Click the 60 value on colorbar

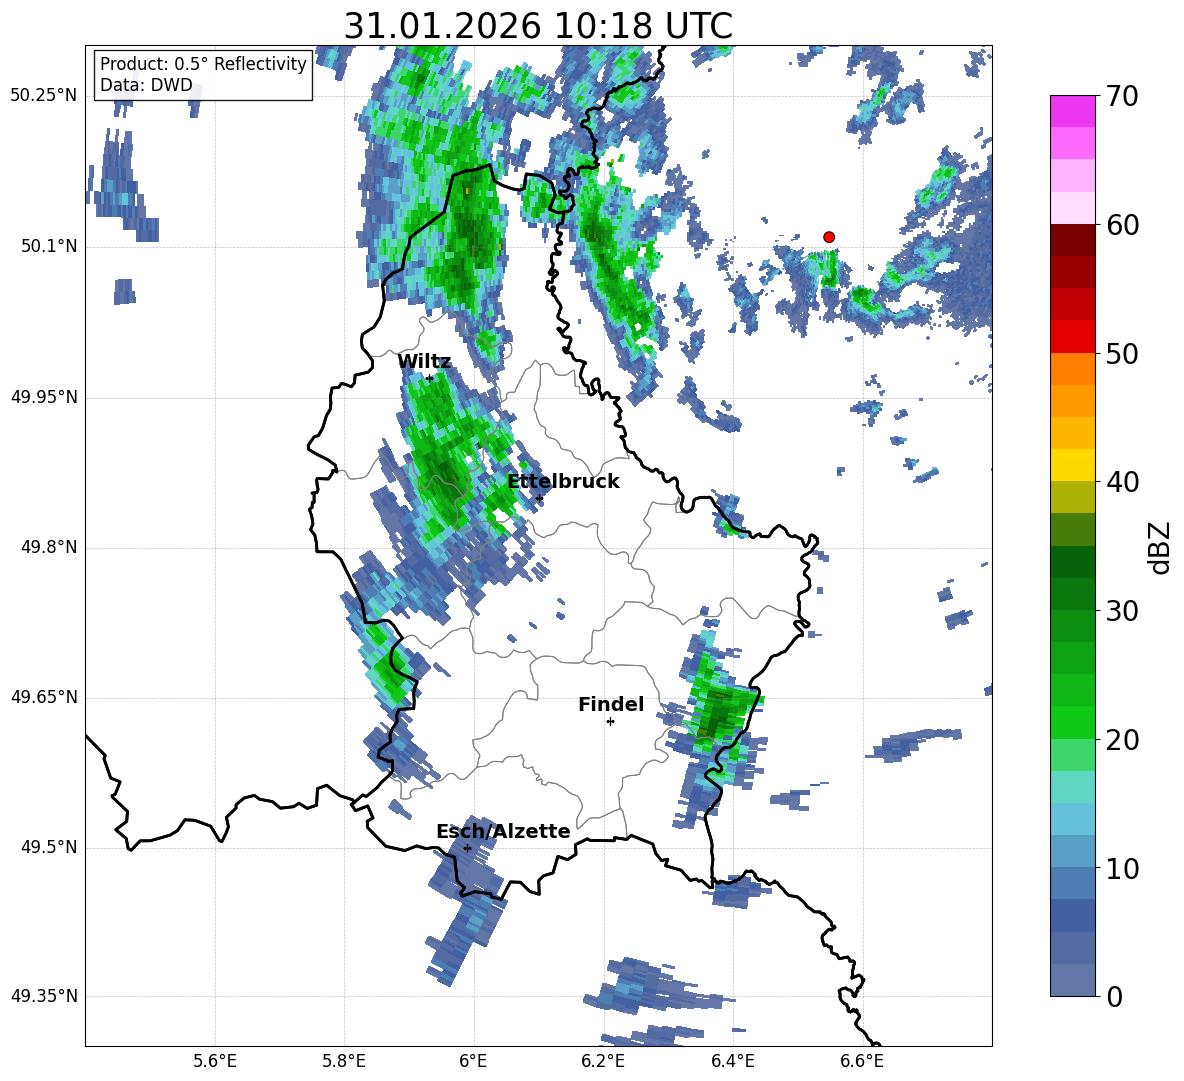click(x=1122, y=225)
